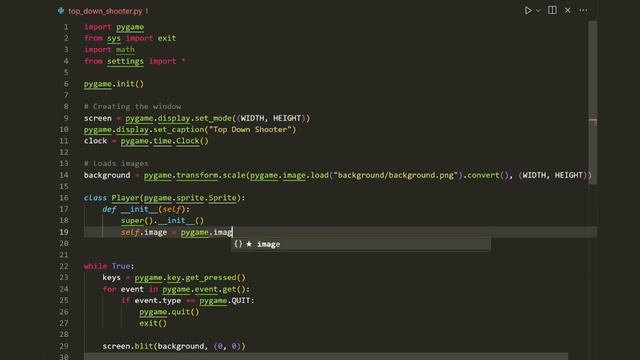Click the "Top Down Shooter" caption string

[250, 129]
